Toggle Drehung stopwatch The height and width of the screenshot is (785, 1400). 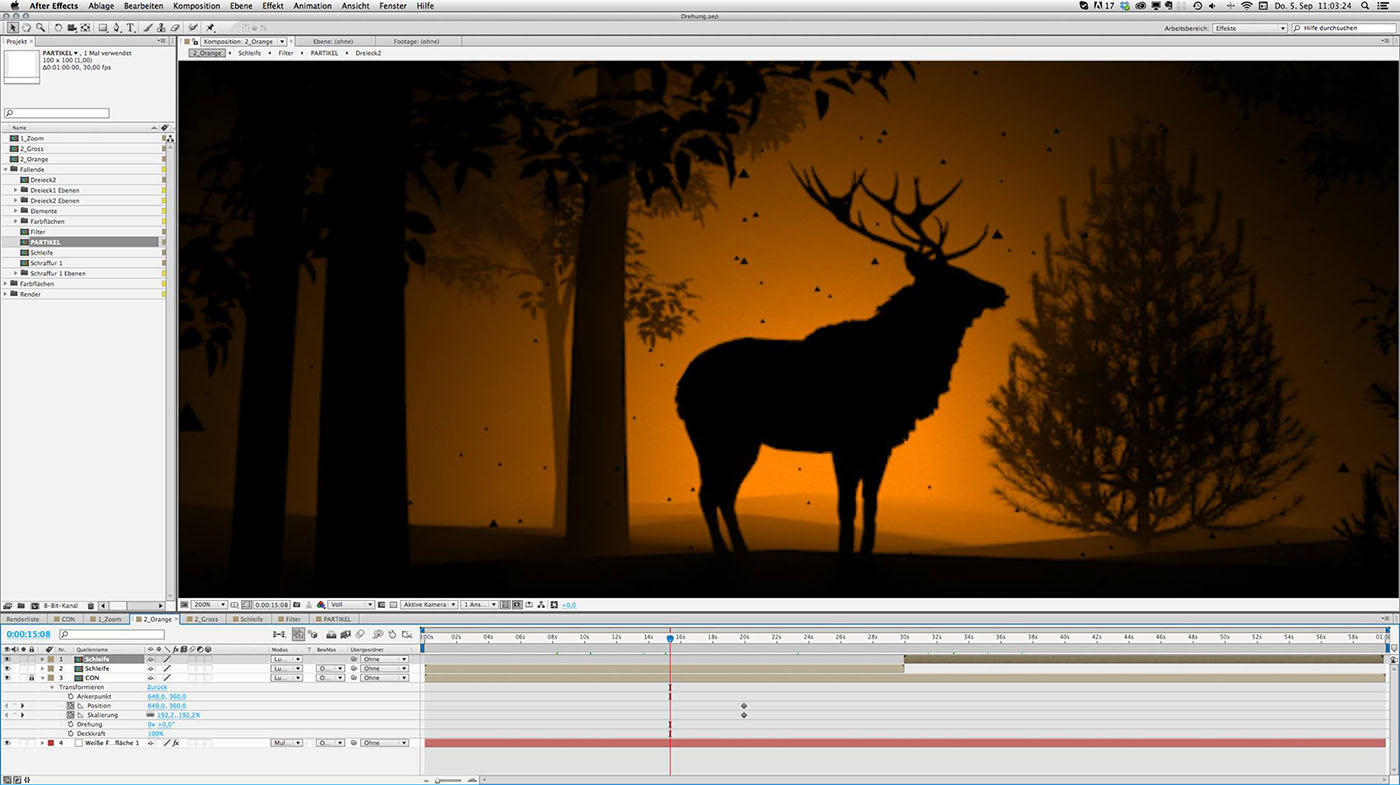[71, 724]
